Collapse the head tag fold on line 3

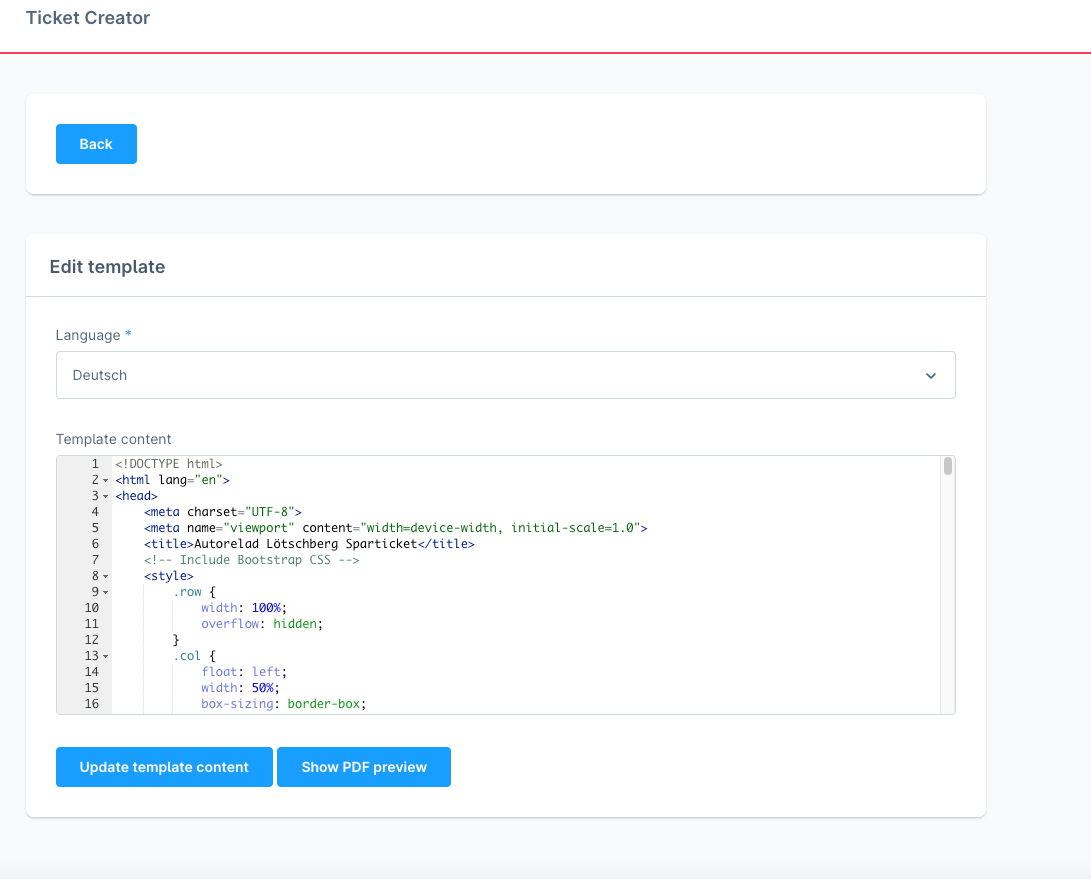(106, 496)
